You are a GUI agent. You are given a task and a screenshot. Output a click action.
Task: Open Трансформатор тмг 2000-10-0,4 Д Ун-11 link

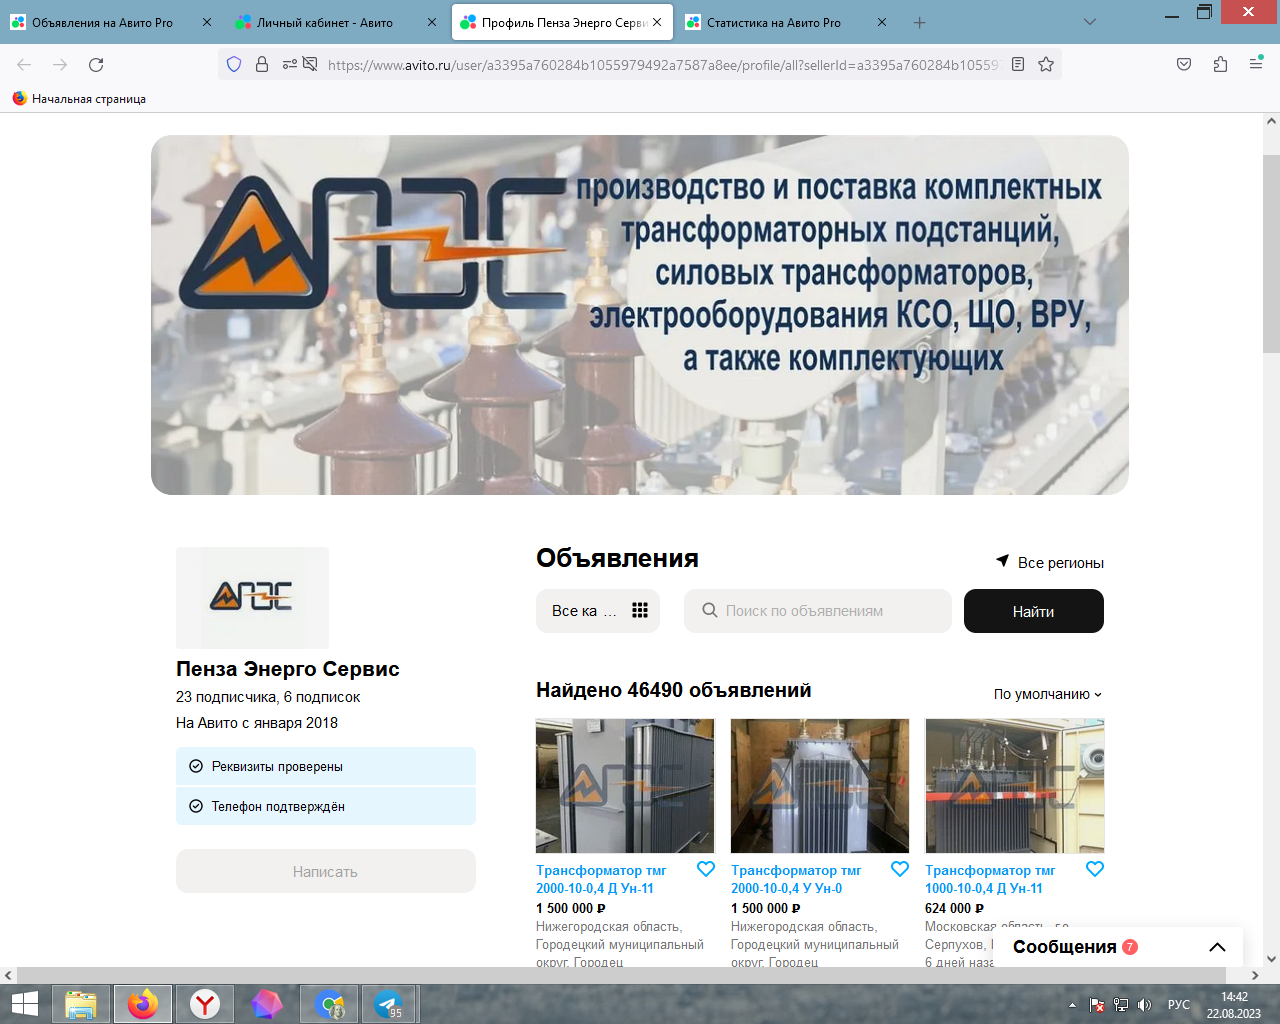point(601,879)
